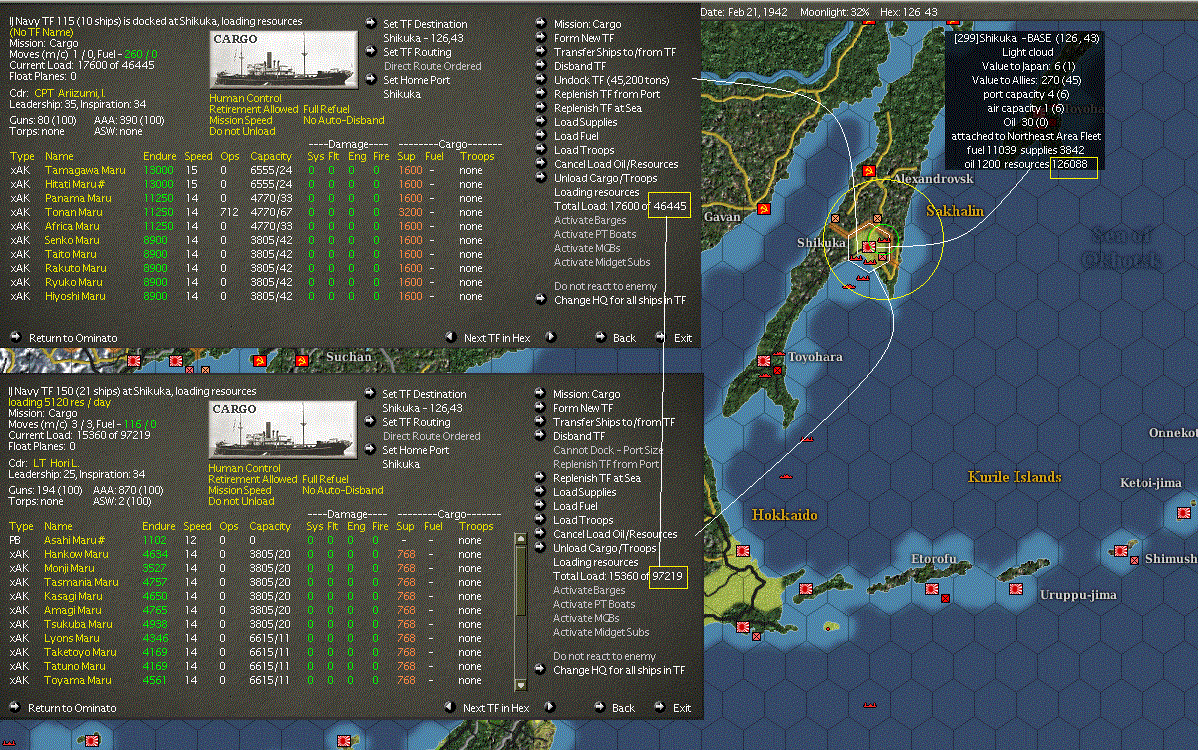The height and width of the screenshot is (750, 1198).
Task: Open ship Toyama Maru in TF 150 list
Action: [77, 680]
